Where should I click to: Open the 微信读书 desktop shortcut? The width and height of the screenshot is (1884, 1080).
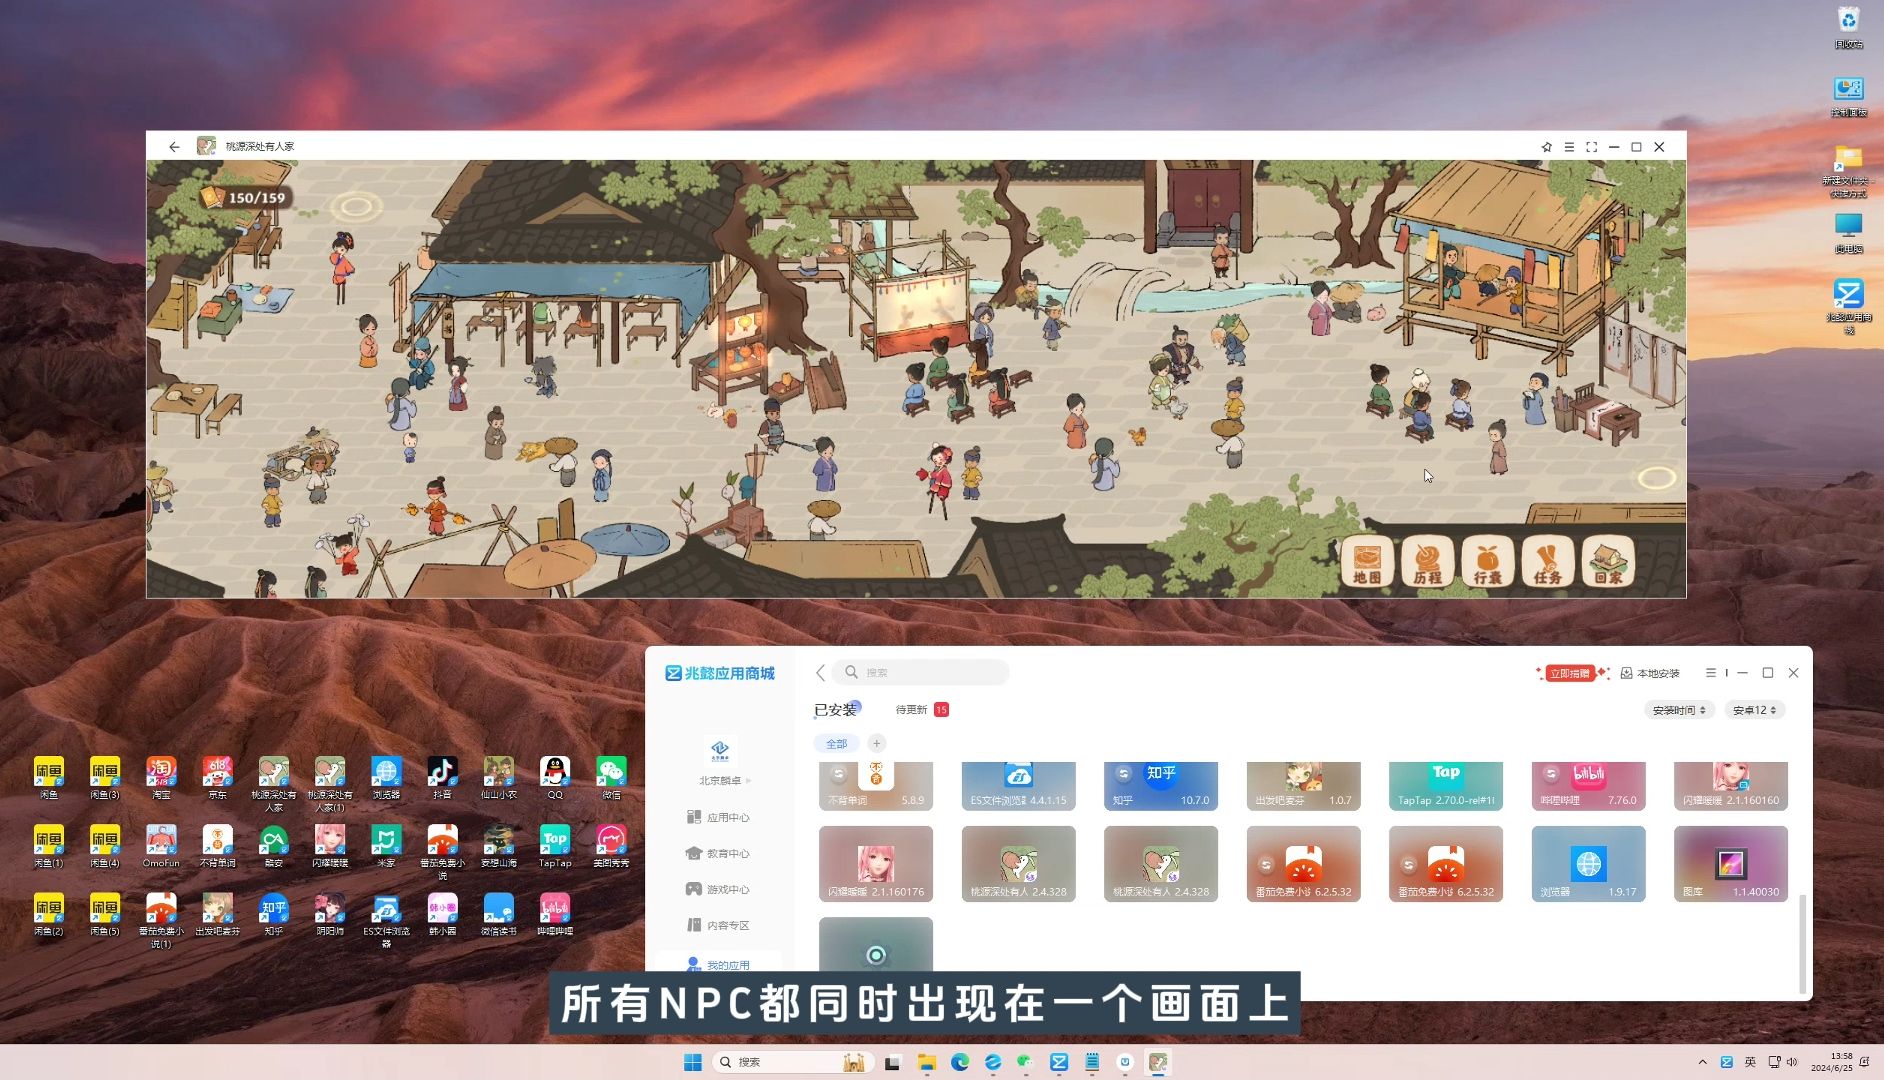498,914
